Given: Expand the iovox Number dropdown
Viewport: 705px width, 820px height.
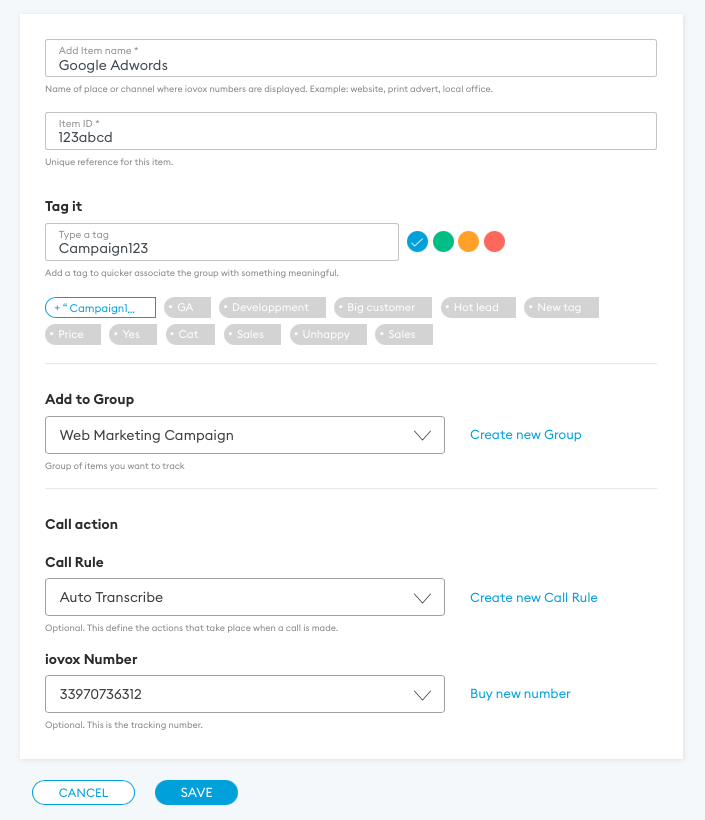Looking at the screenshot, I should [245, 694].
